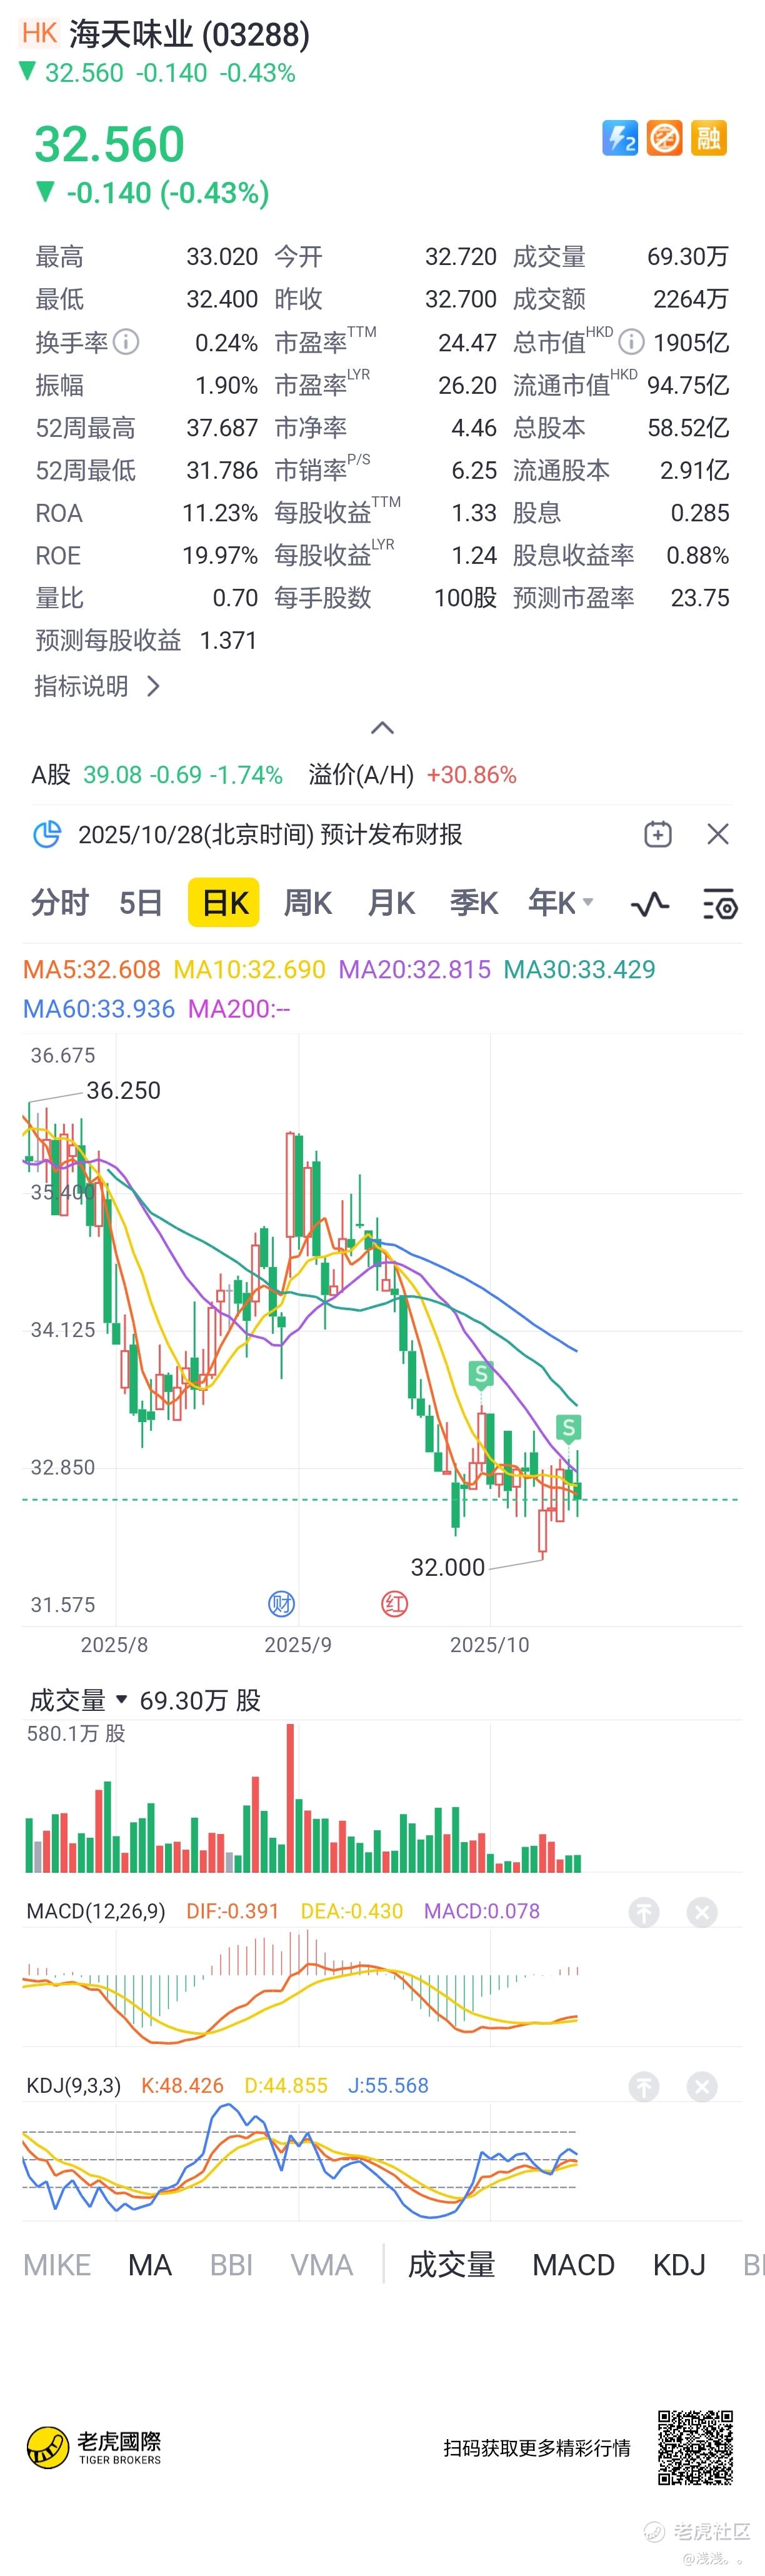
Task: Tap the 36.250 high price label
Action: coord(124,1090)
